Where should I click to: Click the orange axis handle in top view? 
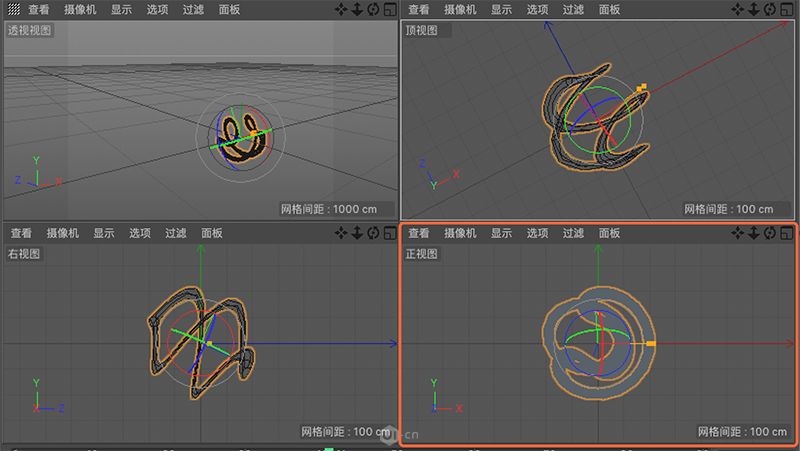[x=641, y=88]
